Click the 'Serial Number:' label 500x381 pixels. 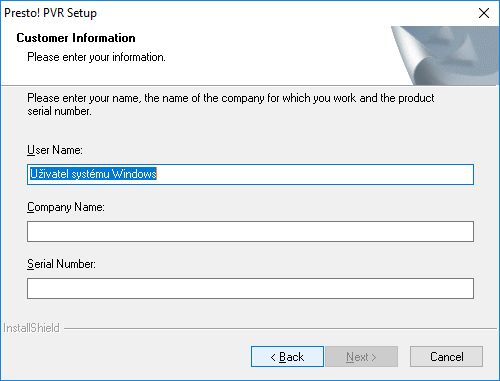coord(61,264)
